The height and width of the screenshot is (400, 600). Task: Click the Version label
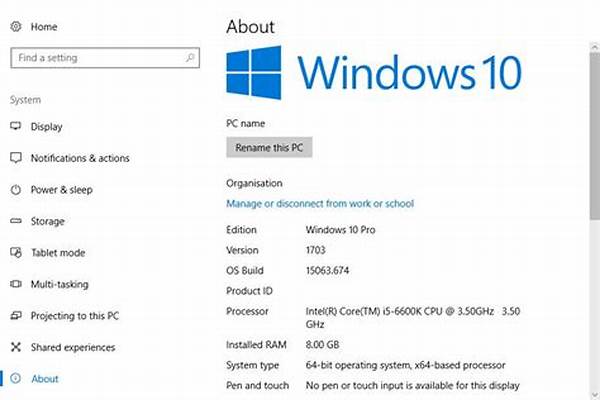[242, 250]
